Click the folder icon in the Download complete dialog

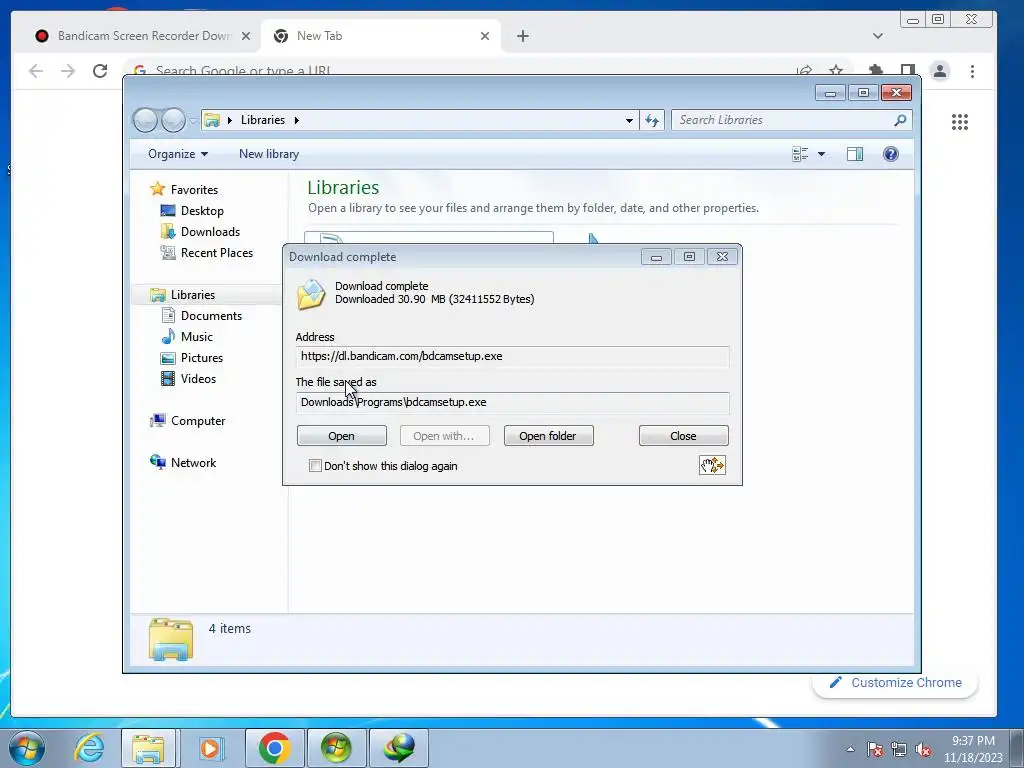(x=311, y=294)
